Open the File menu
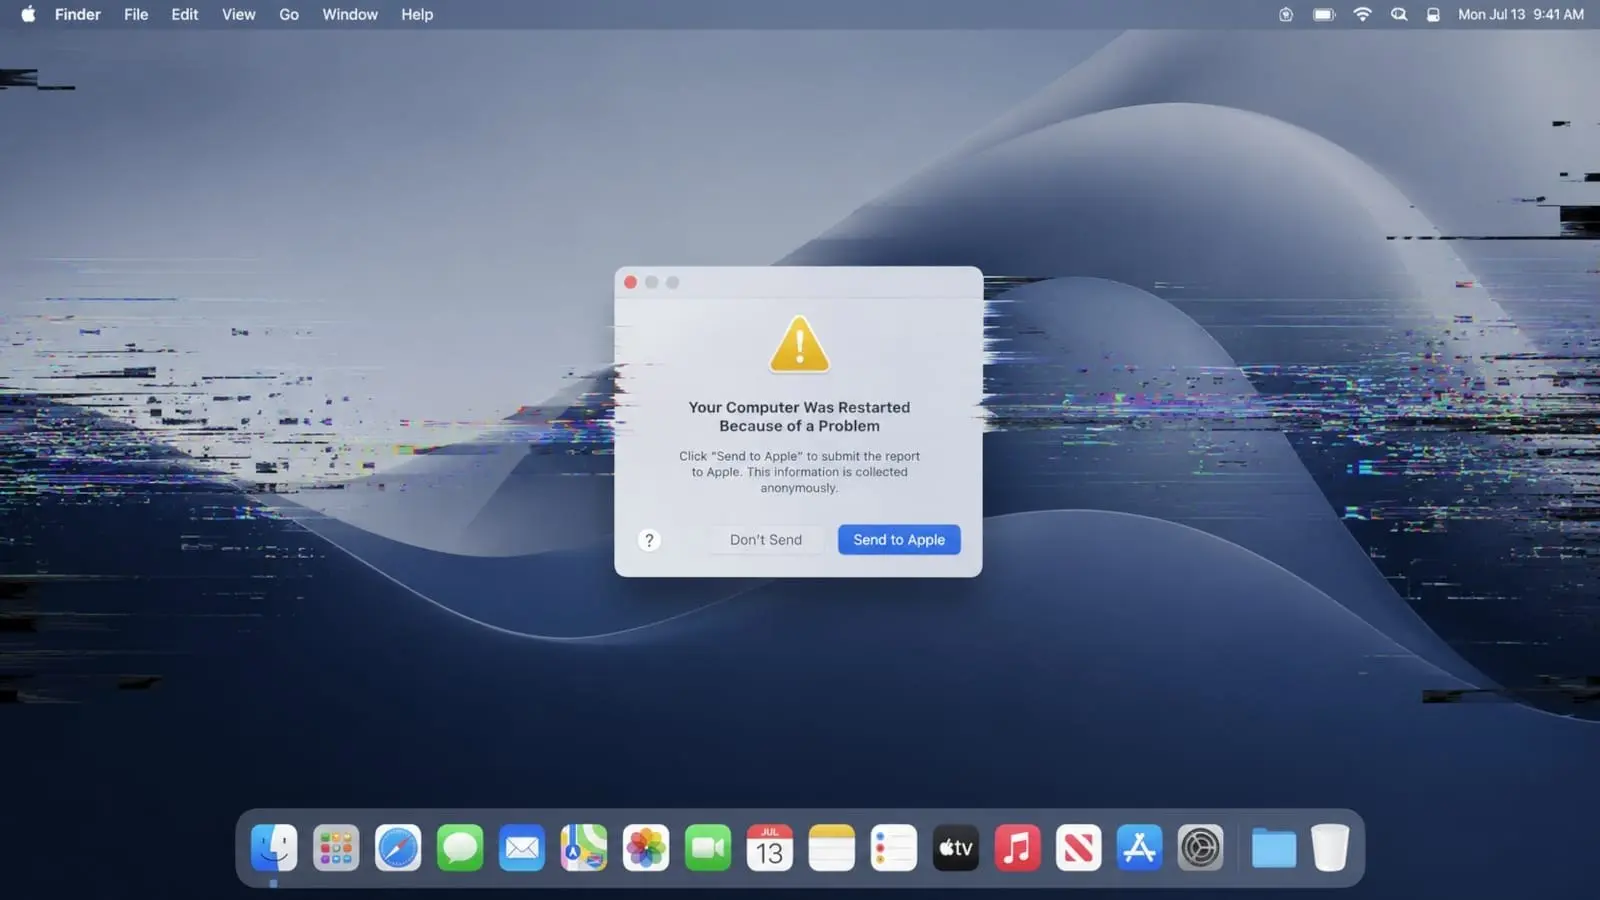 136,14
